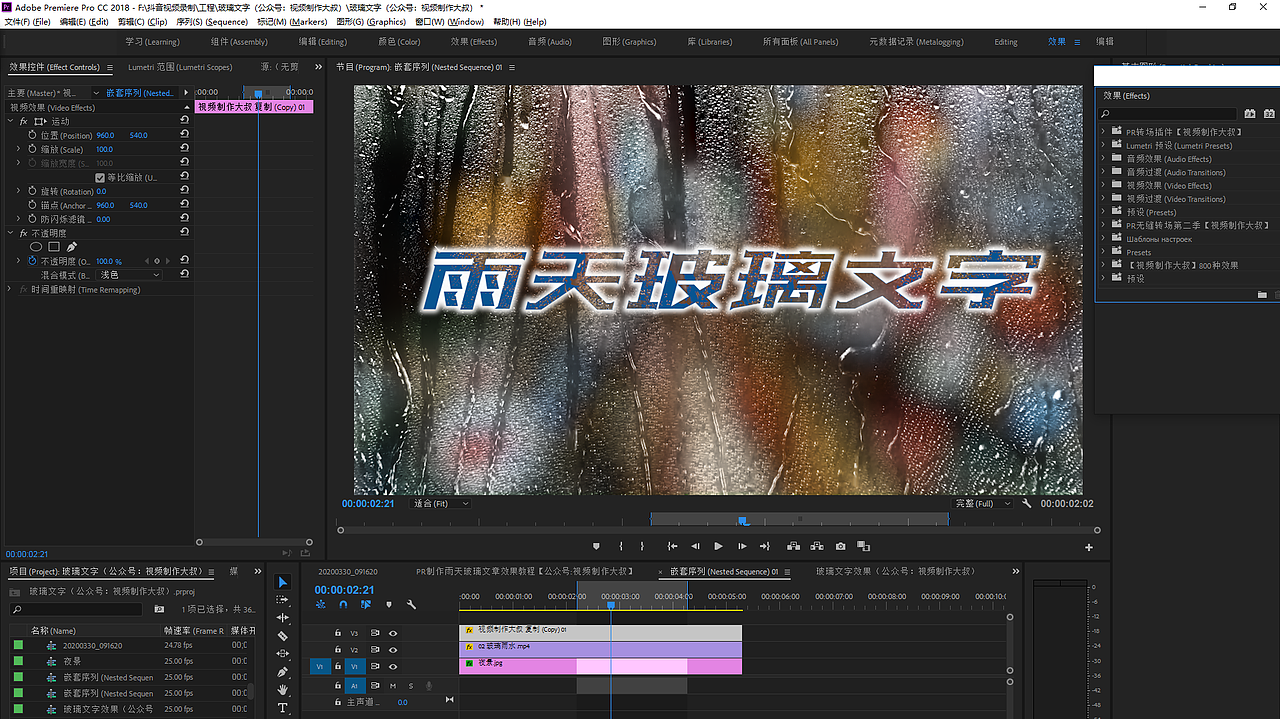Step back one frame
The width and height of the screenshot is (1280, 719).
[x=696, y=547]
